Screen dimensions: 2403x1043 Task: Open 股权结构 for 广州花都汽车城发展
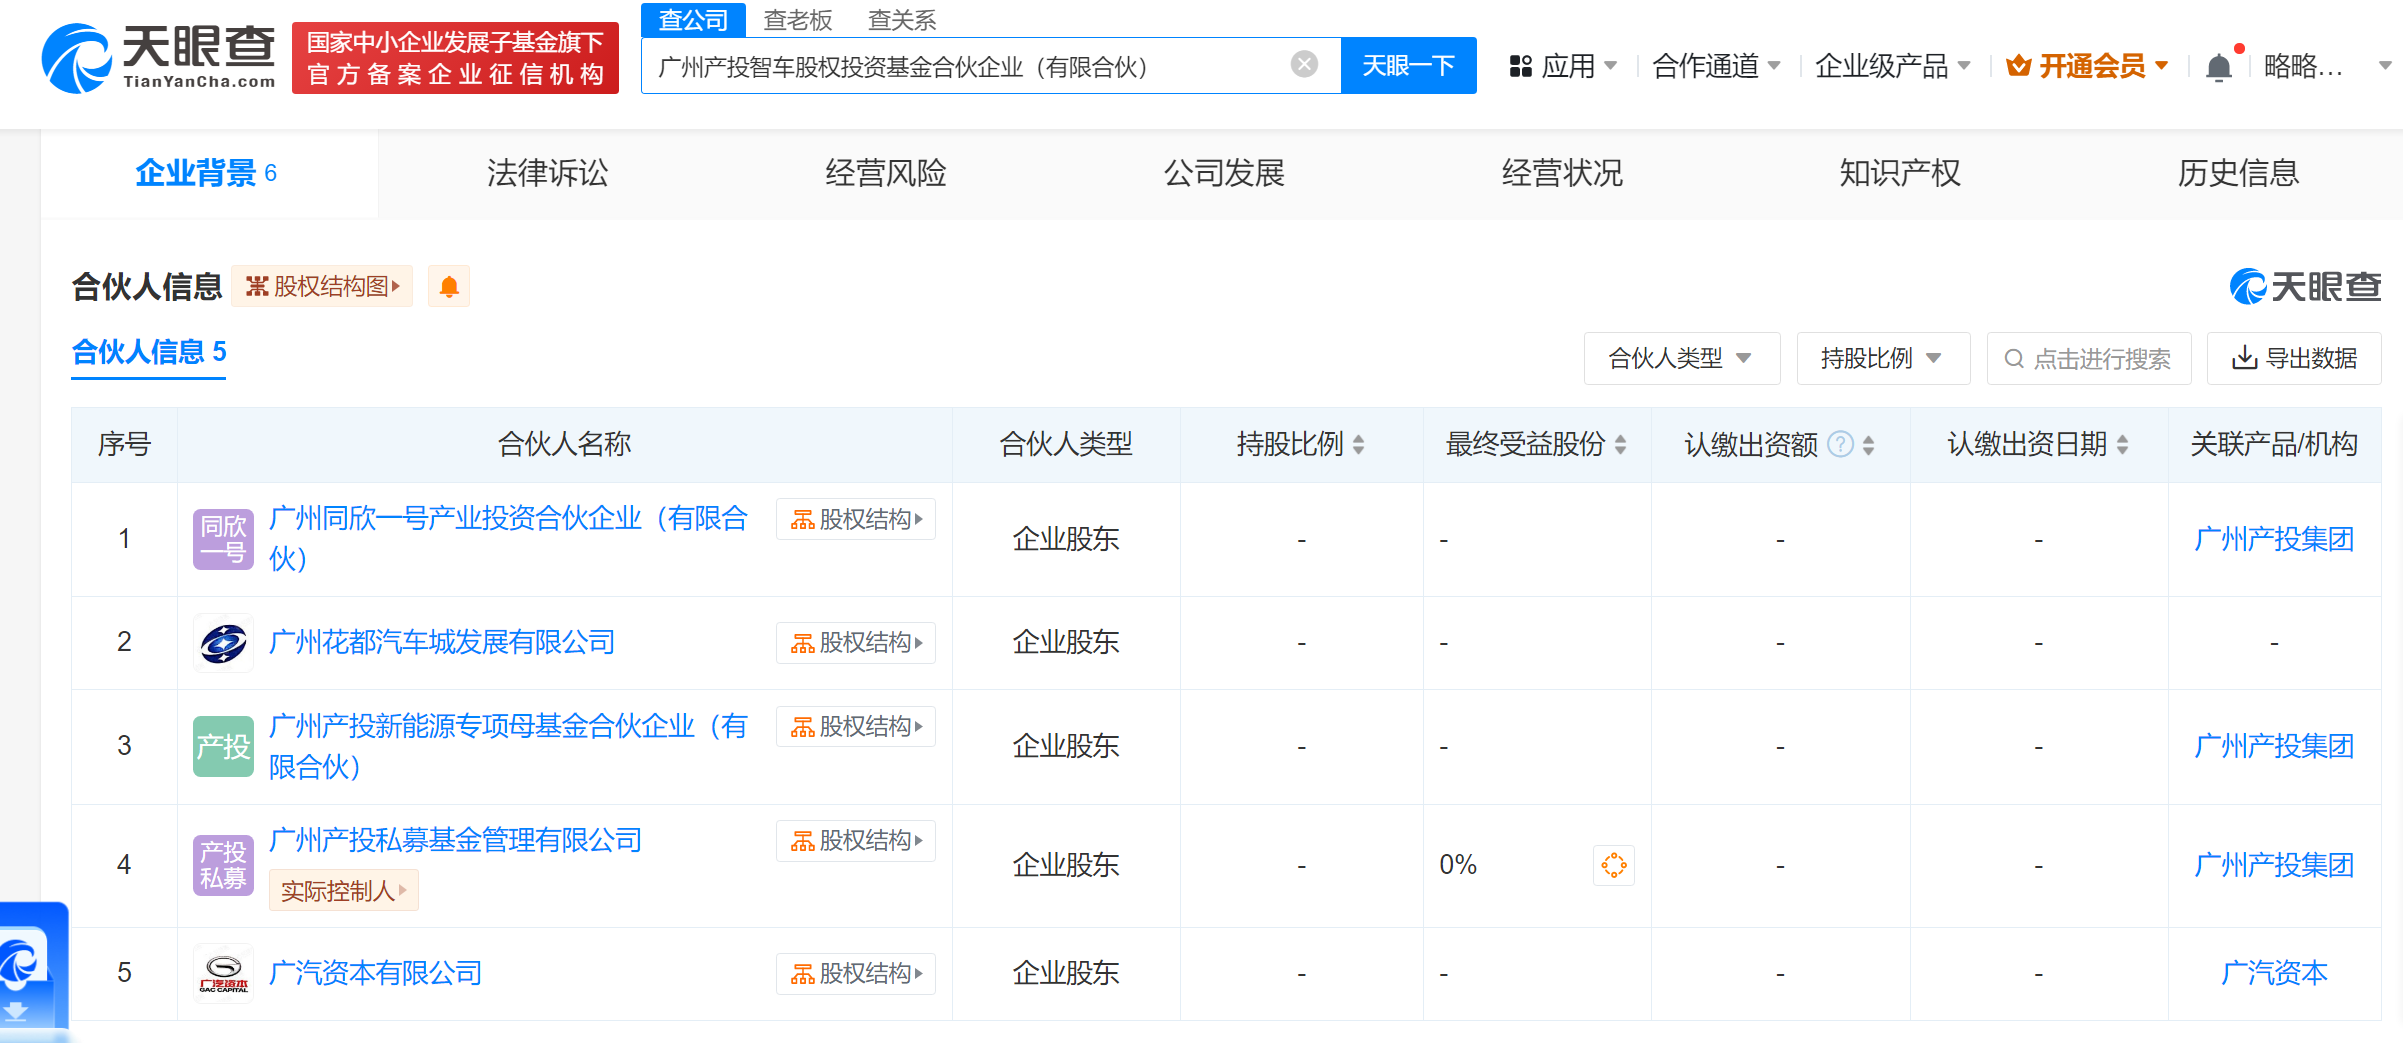point(856,642)
